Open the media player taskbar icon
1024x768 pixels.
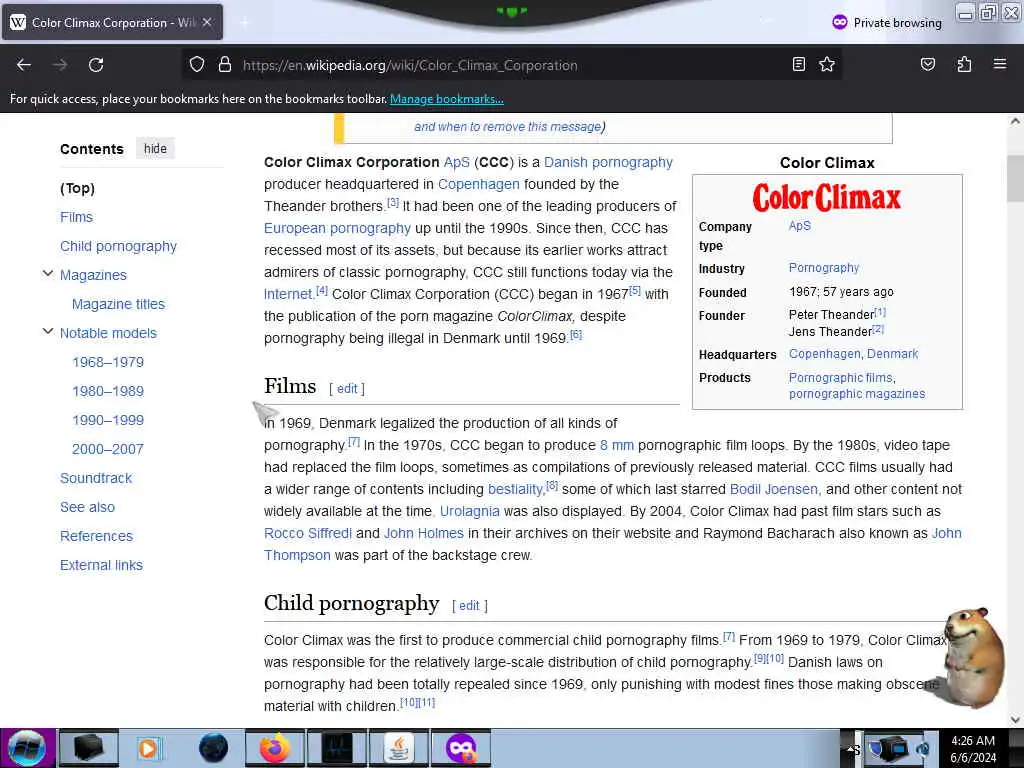coord(148,748)
